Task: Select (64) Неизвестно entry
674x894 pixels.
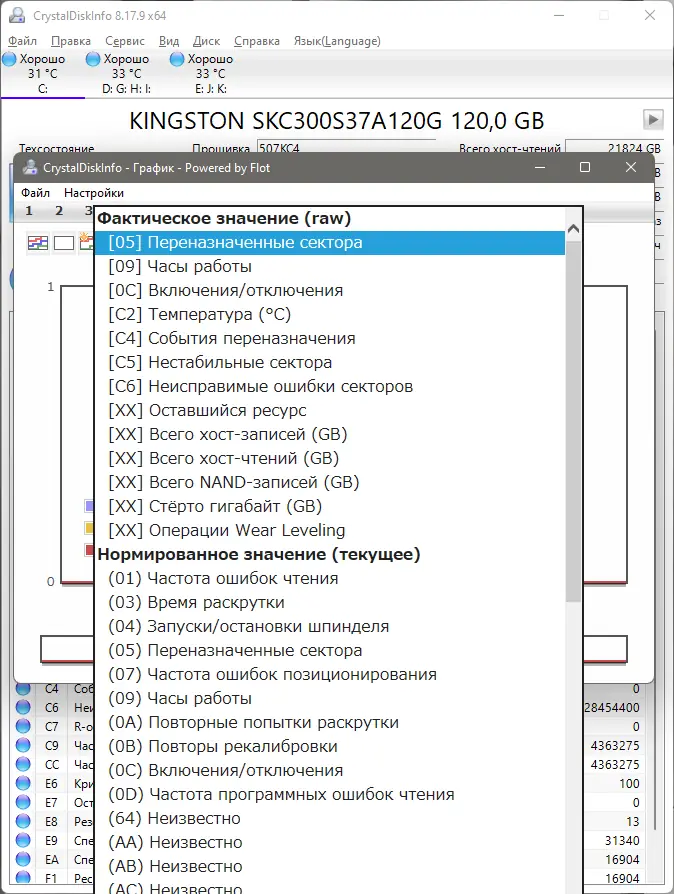Action: tap(330, 819)
